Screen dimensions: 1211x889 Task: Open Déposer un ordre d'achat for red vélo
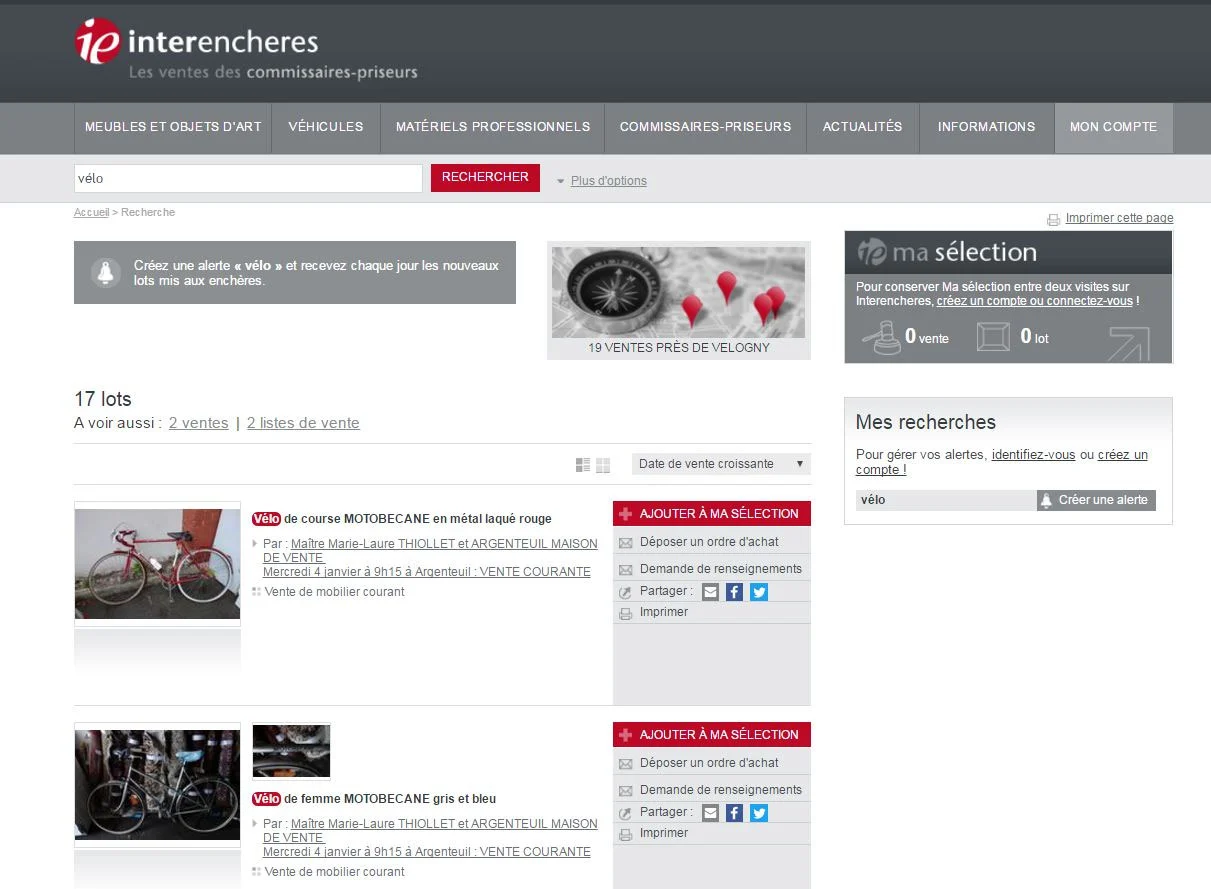(x=709, y=542)
